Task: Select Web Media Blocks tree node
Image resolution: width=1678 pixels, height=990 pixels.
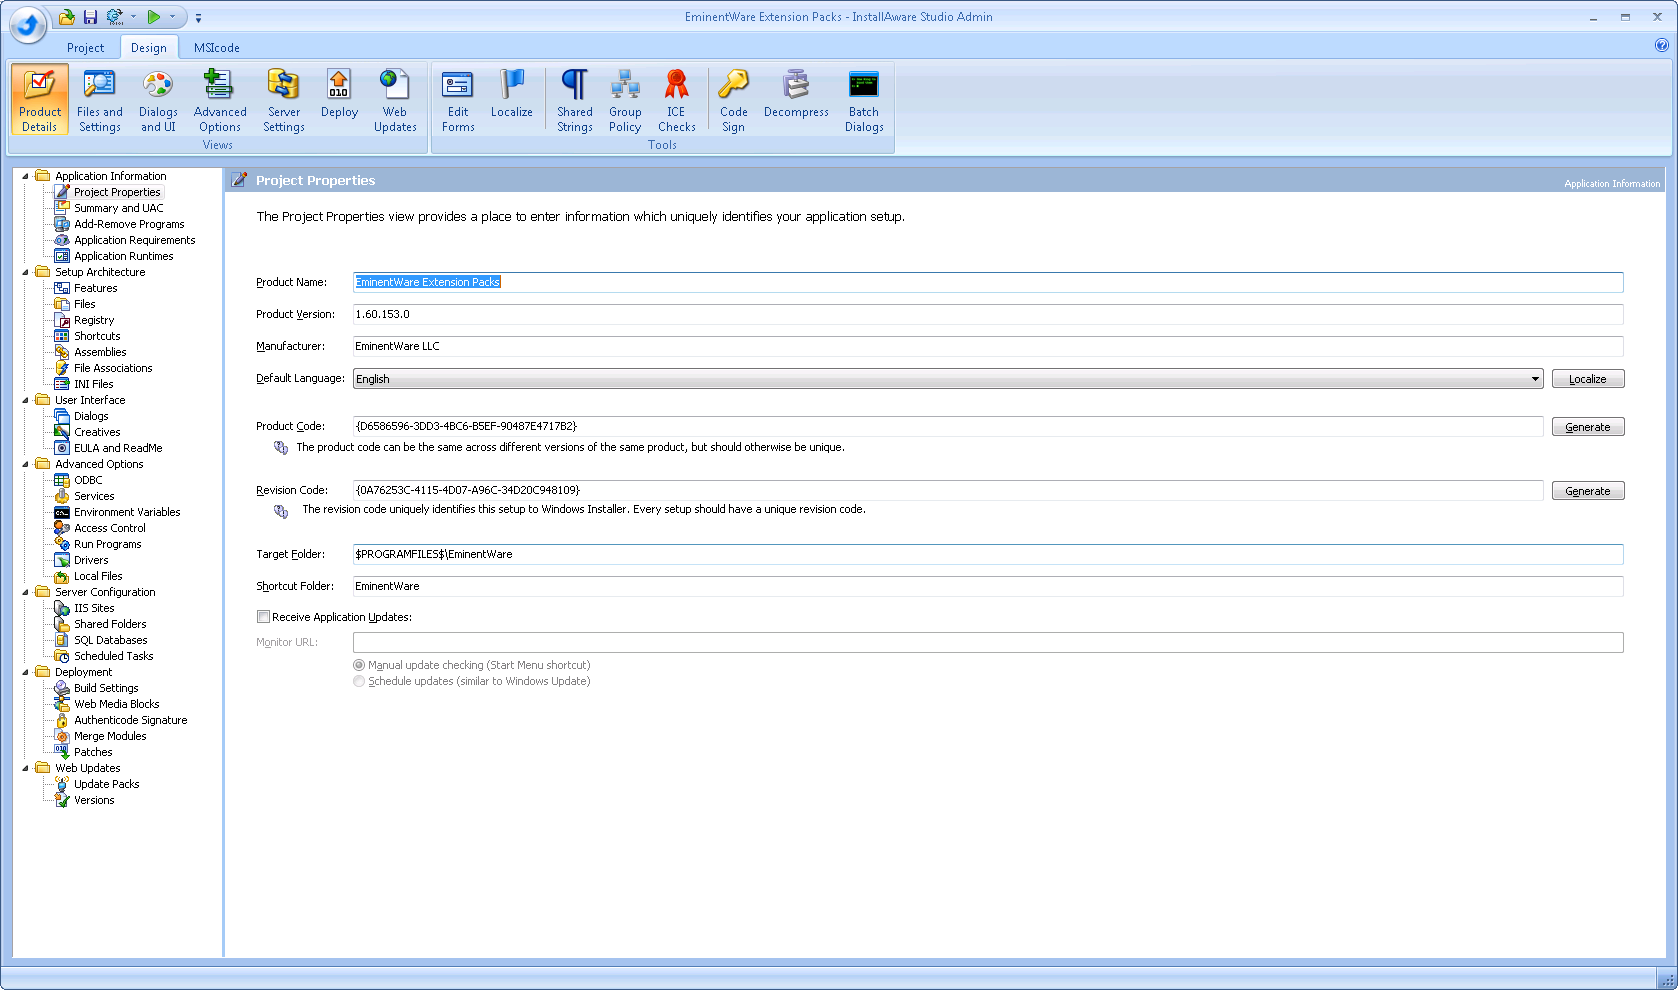Action: click(116, 704)
